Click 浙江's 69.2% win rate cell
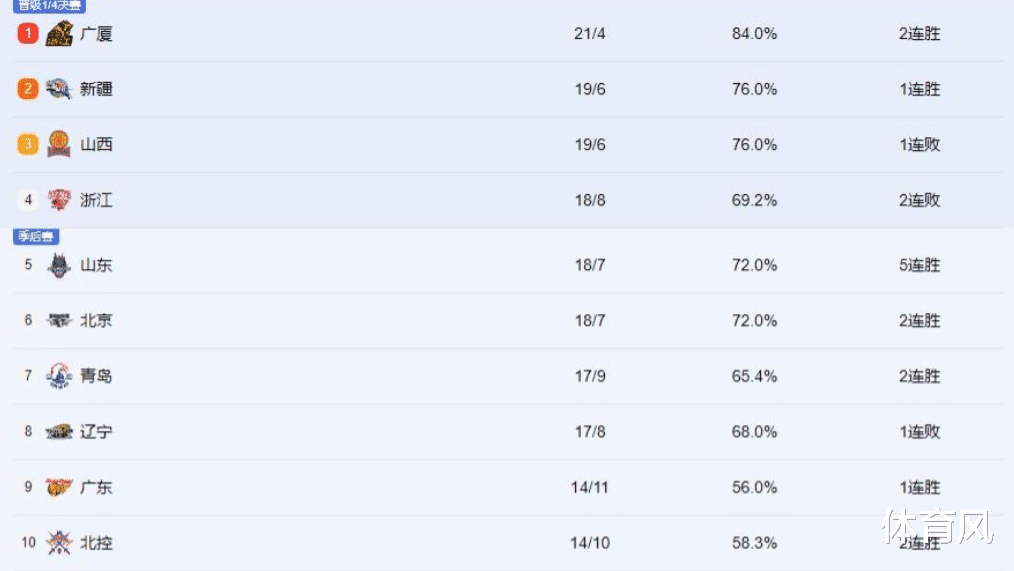The width and height of the screenshot is (1014, 571). point(754,200)
